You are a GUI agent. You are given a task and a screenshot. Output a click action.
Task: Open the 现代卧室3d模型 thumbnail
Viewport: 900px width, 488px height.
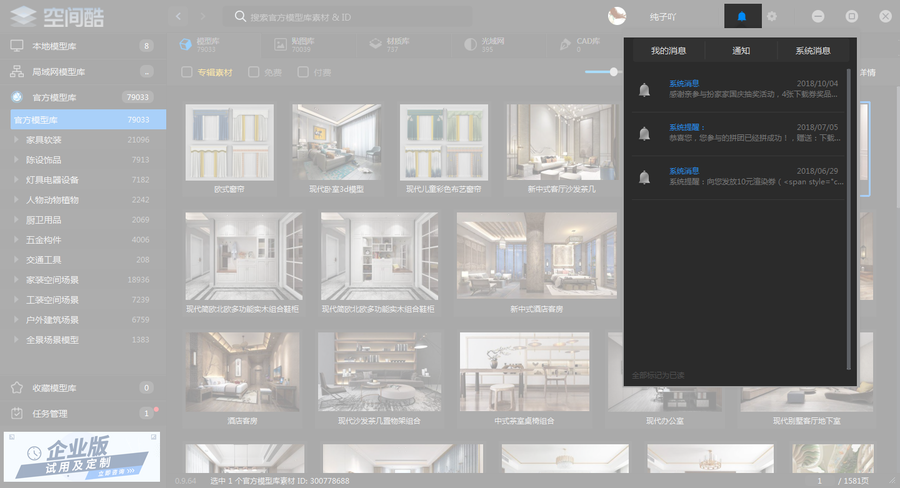[336, 142]
